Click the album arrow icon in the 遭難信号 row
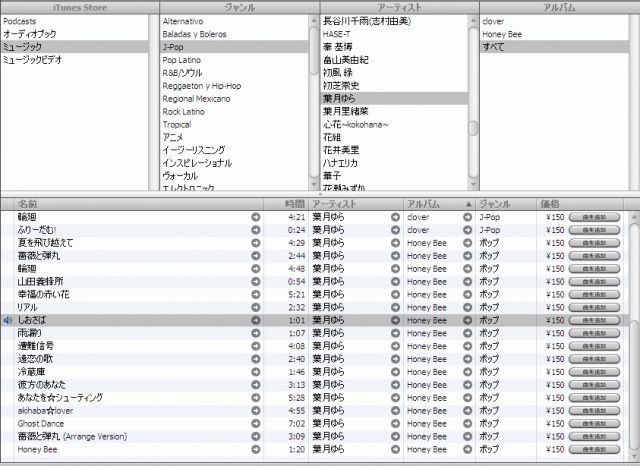Image resolution: width=640 pixels, height=466 pixels. pos(467,346)
